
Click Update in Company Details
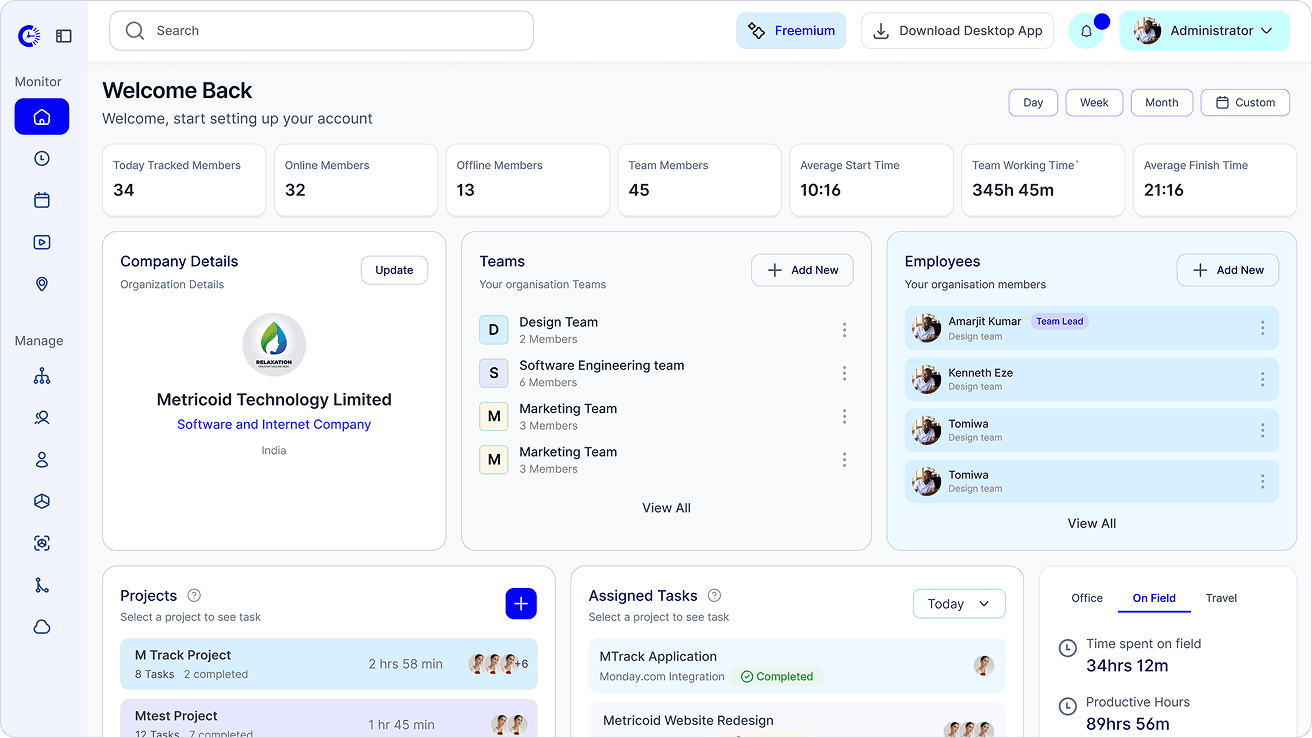point(394,270)
